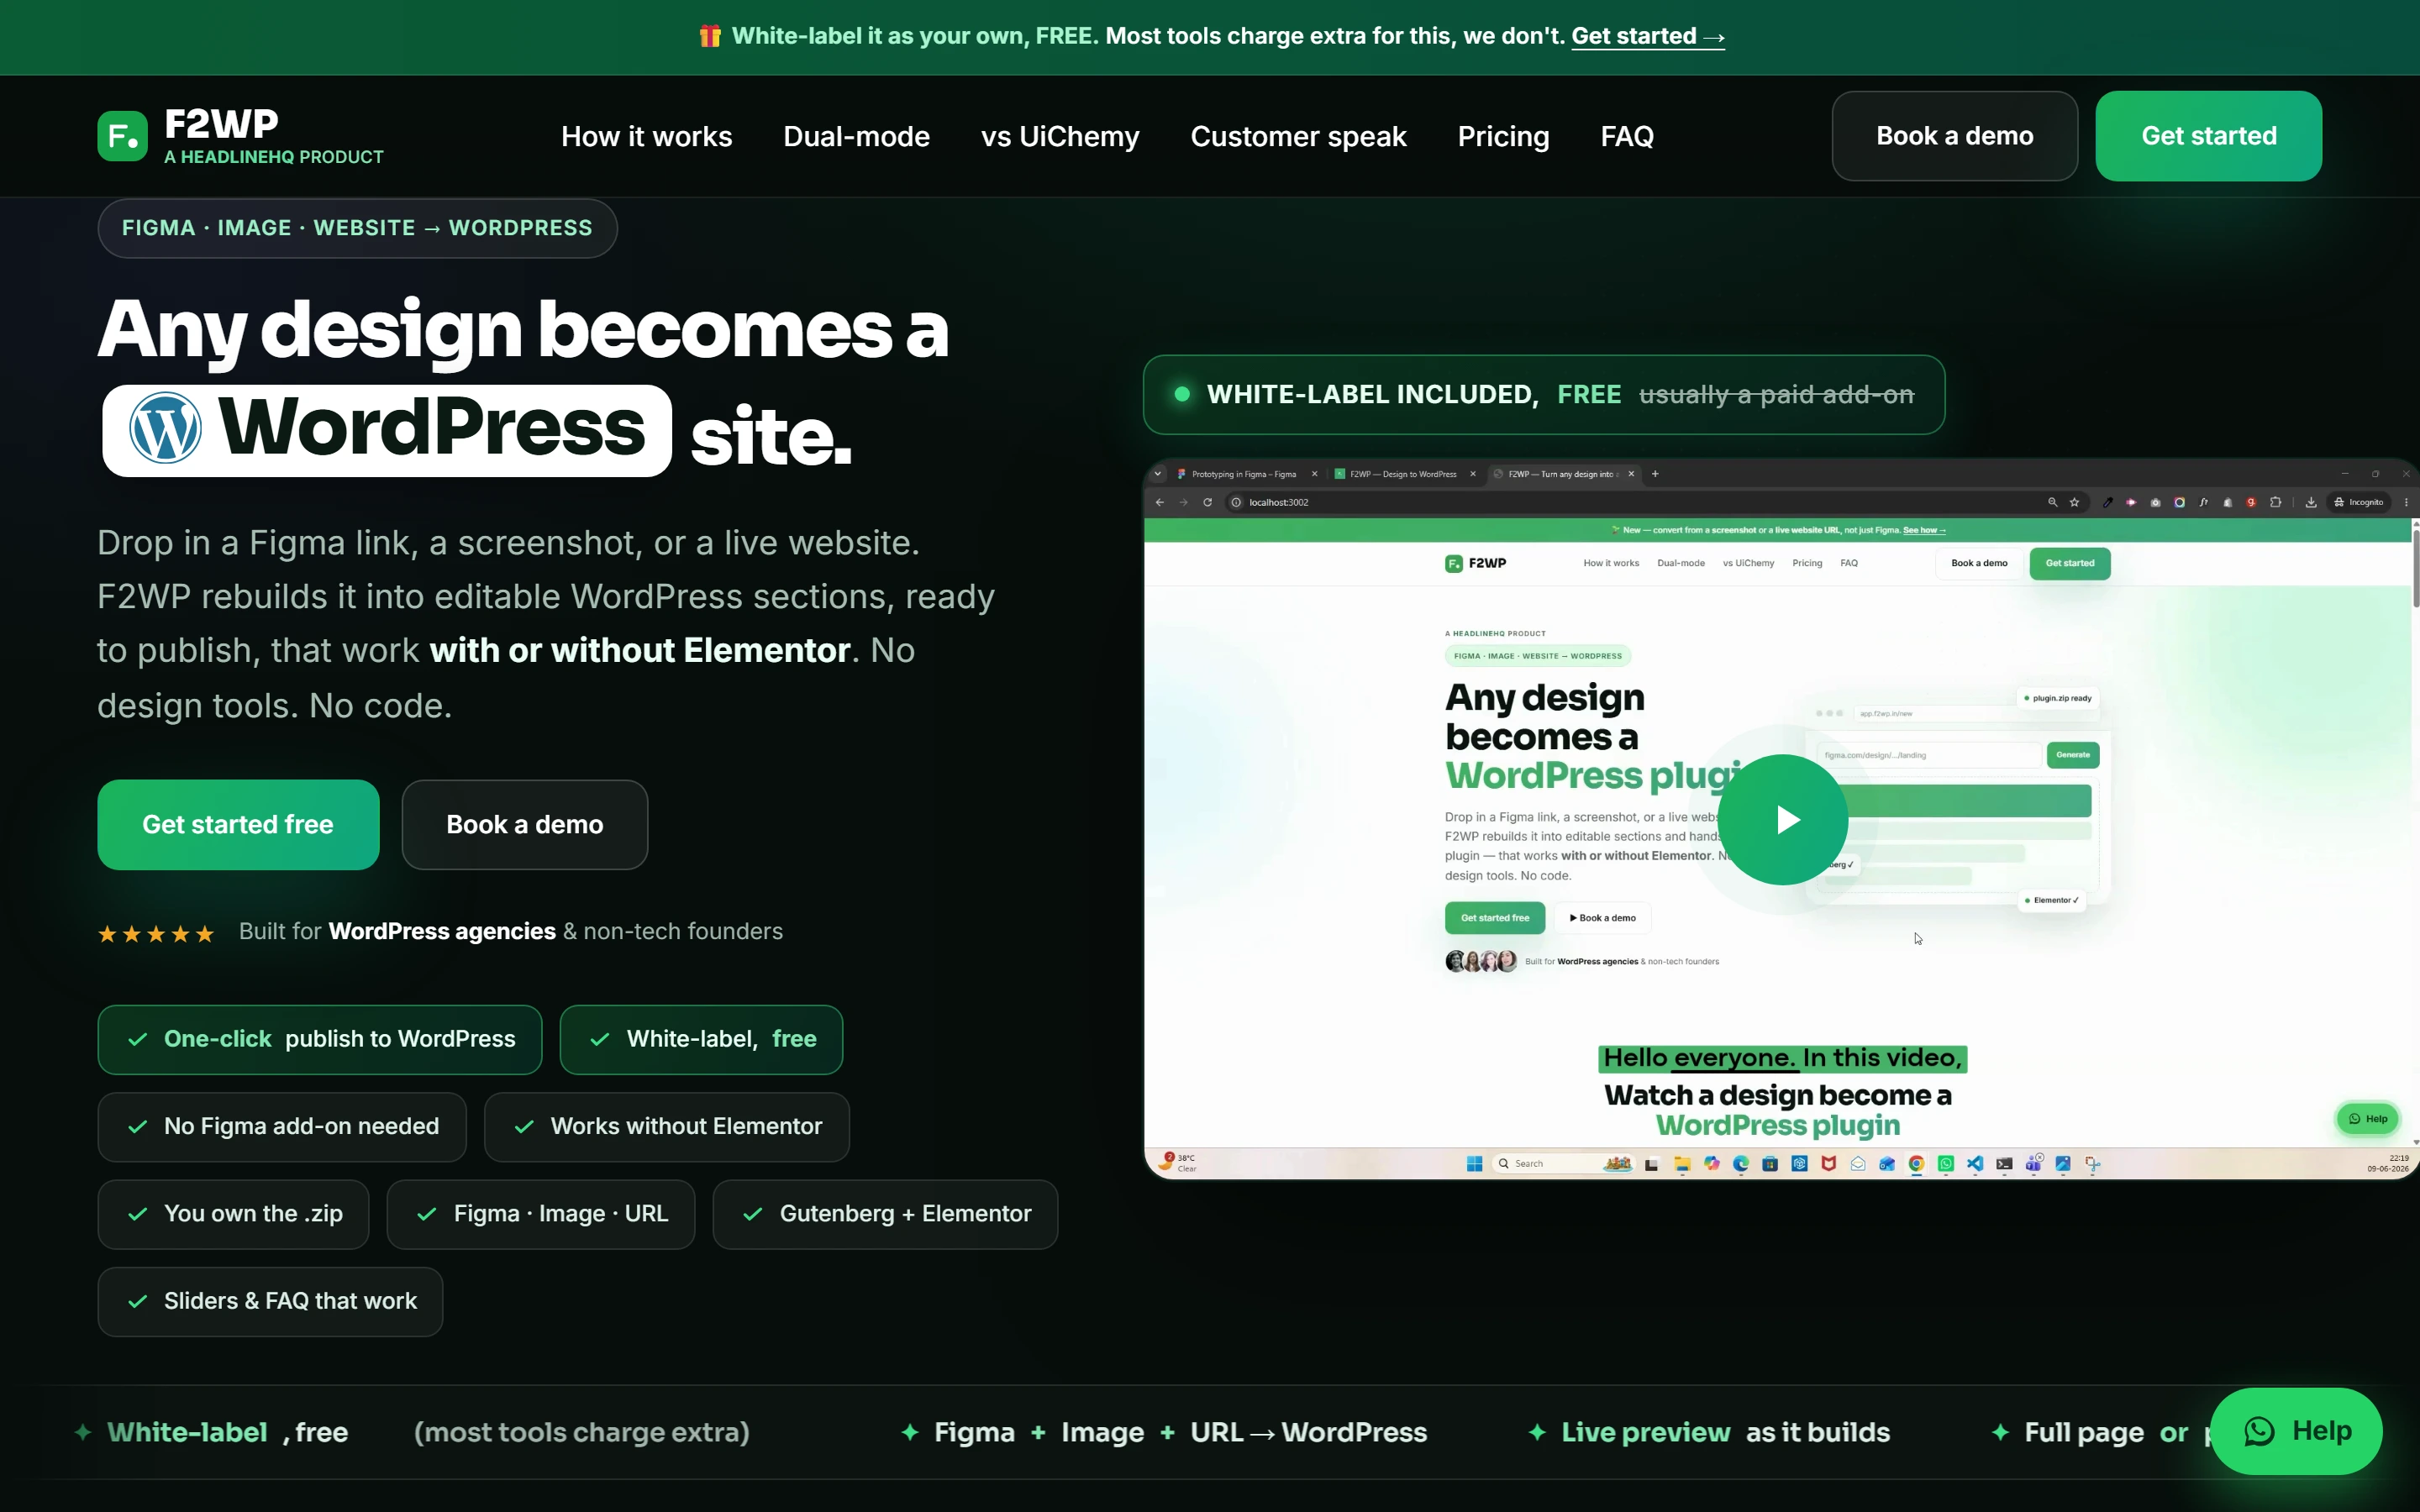Image resolution: width=2420 pixels, height=1512 pixels.
Task: Click the downloads icon in the video's browser
Action: pyautogui.click(x=2311, y=502)
